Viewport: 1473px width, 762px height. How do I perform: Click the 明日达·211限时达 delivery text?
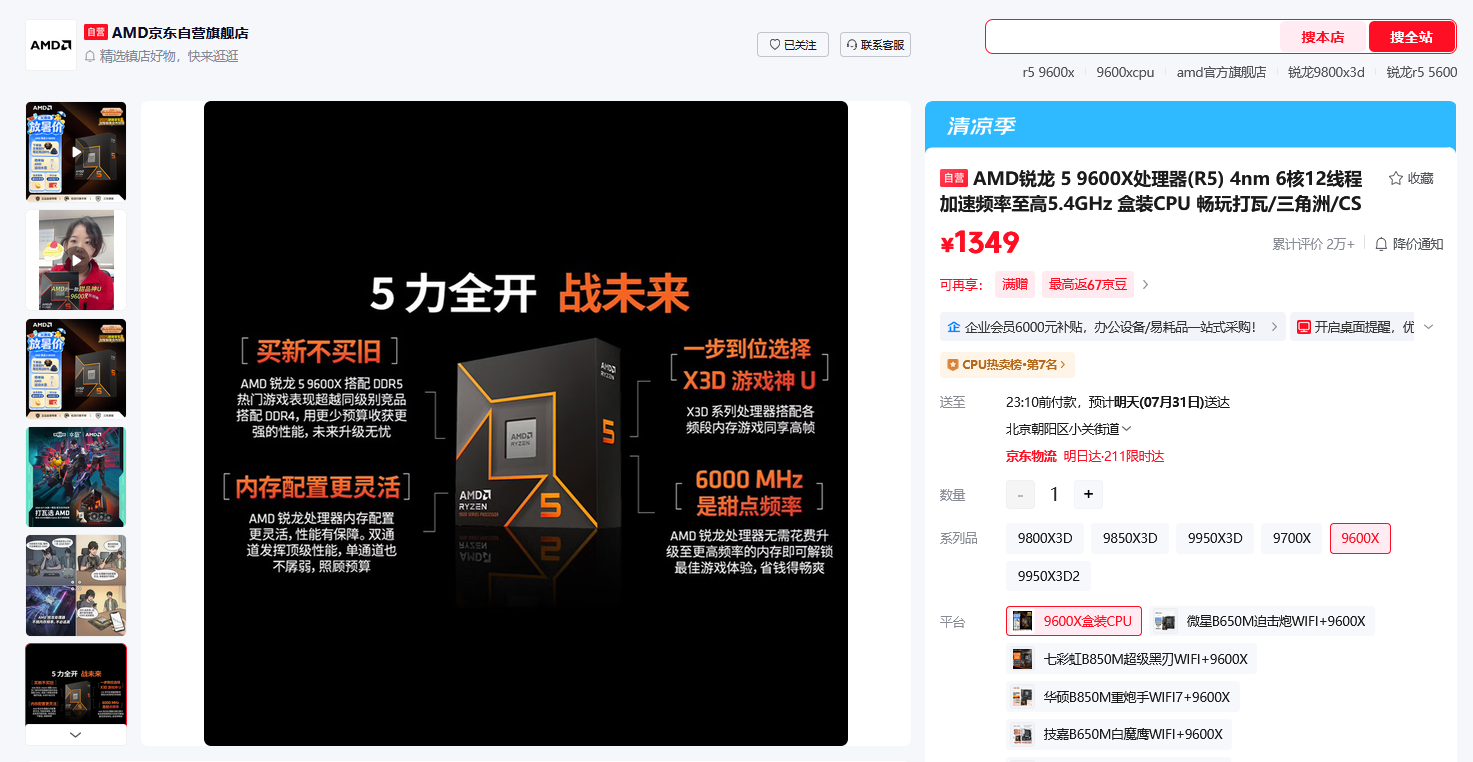pos(1113,456)
